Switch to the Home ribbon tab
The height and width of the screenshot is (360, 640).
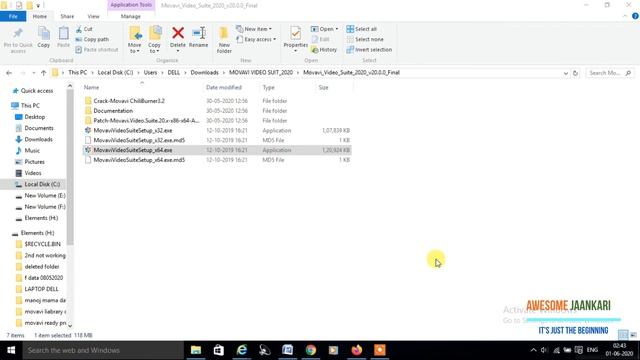40,16
